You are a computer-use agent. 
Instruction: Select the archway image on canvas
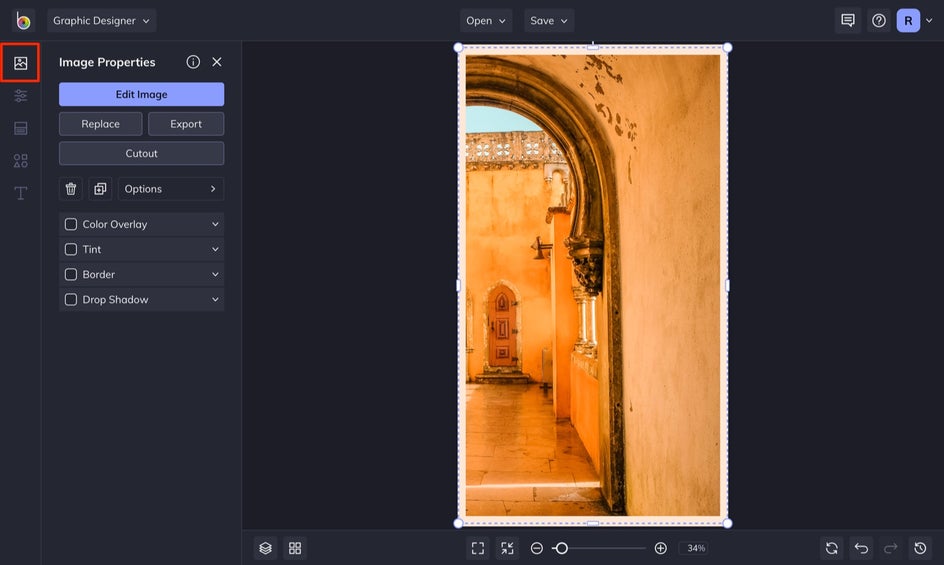(592, 286)
